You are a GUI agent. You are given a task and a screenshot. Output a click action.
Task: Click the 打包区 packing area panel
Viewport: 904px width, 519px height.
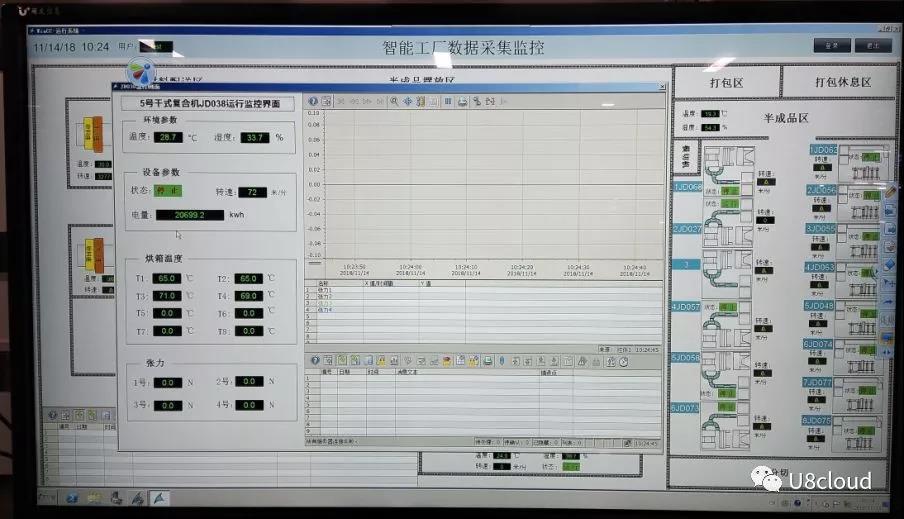tap(724, 82)
